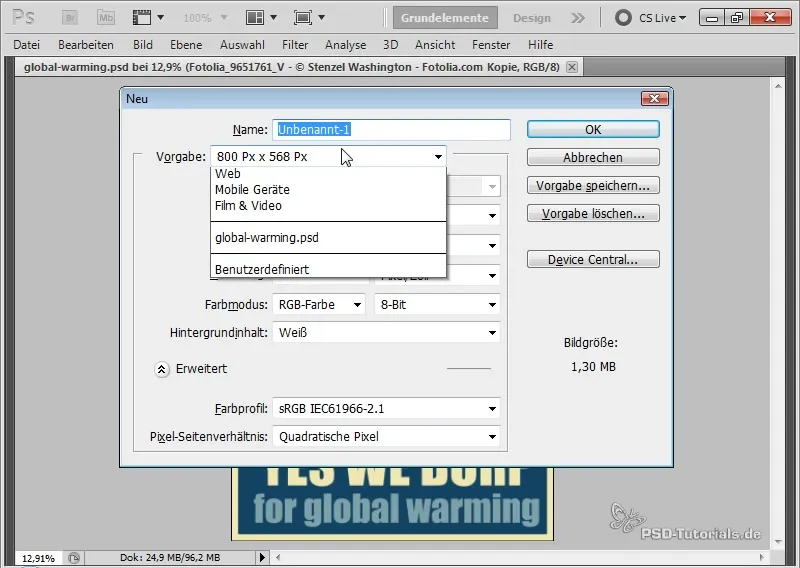Close the Neu dialog with red X
The width and height of the screenshot is (800, 568).
point(655,98)
